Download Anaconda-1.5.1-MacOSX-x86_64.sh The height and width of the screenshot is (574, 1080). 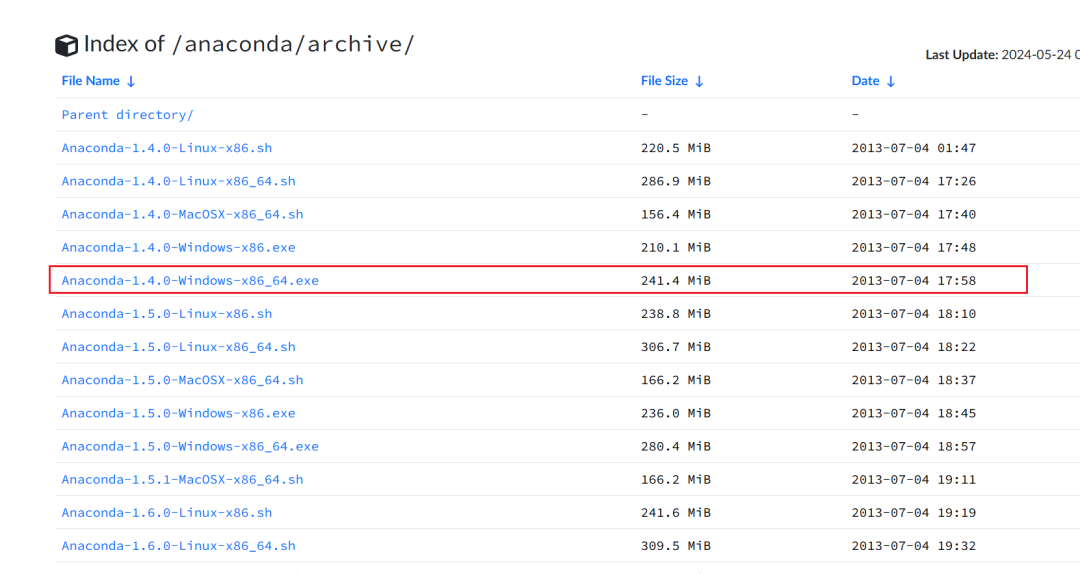pos(183,479)
